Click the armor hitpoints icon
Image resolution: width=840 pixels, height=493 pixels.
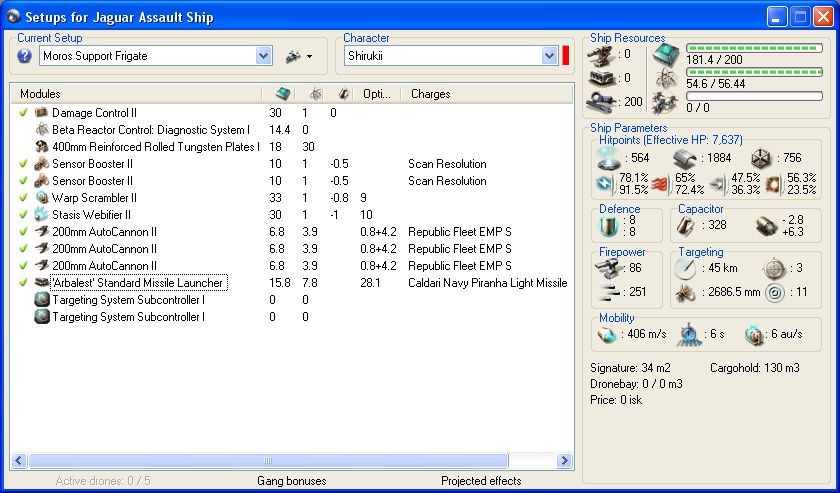685,158
